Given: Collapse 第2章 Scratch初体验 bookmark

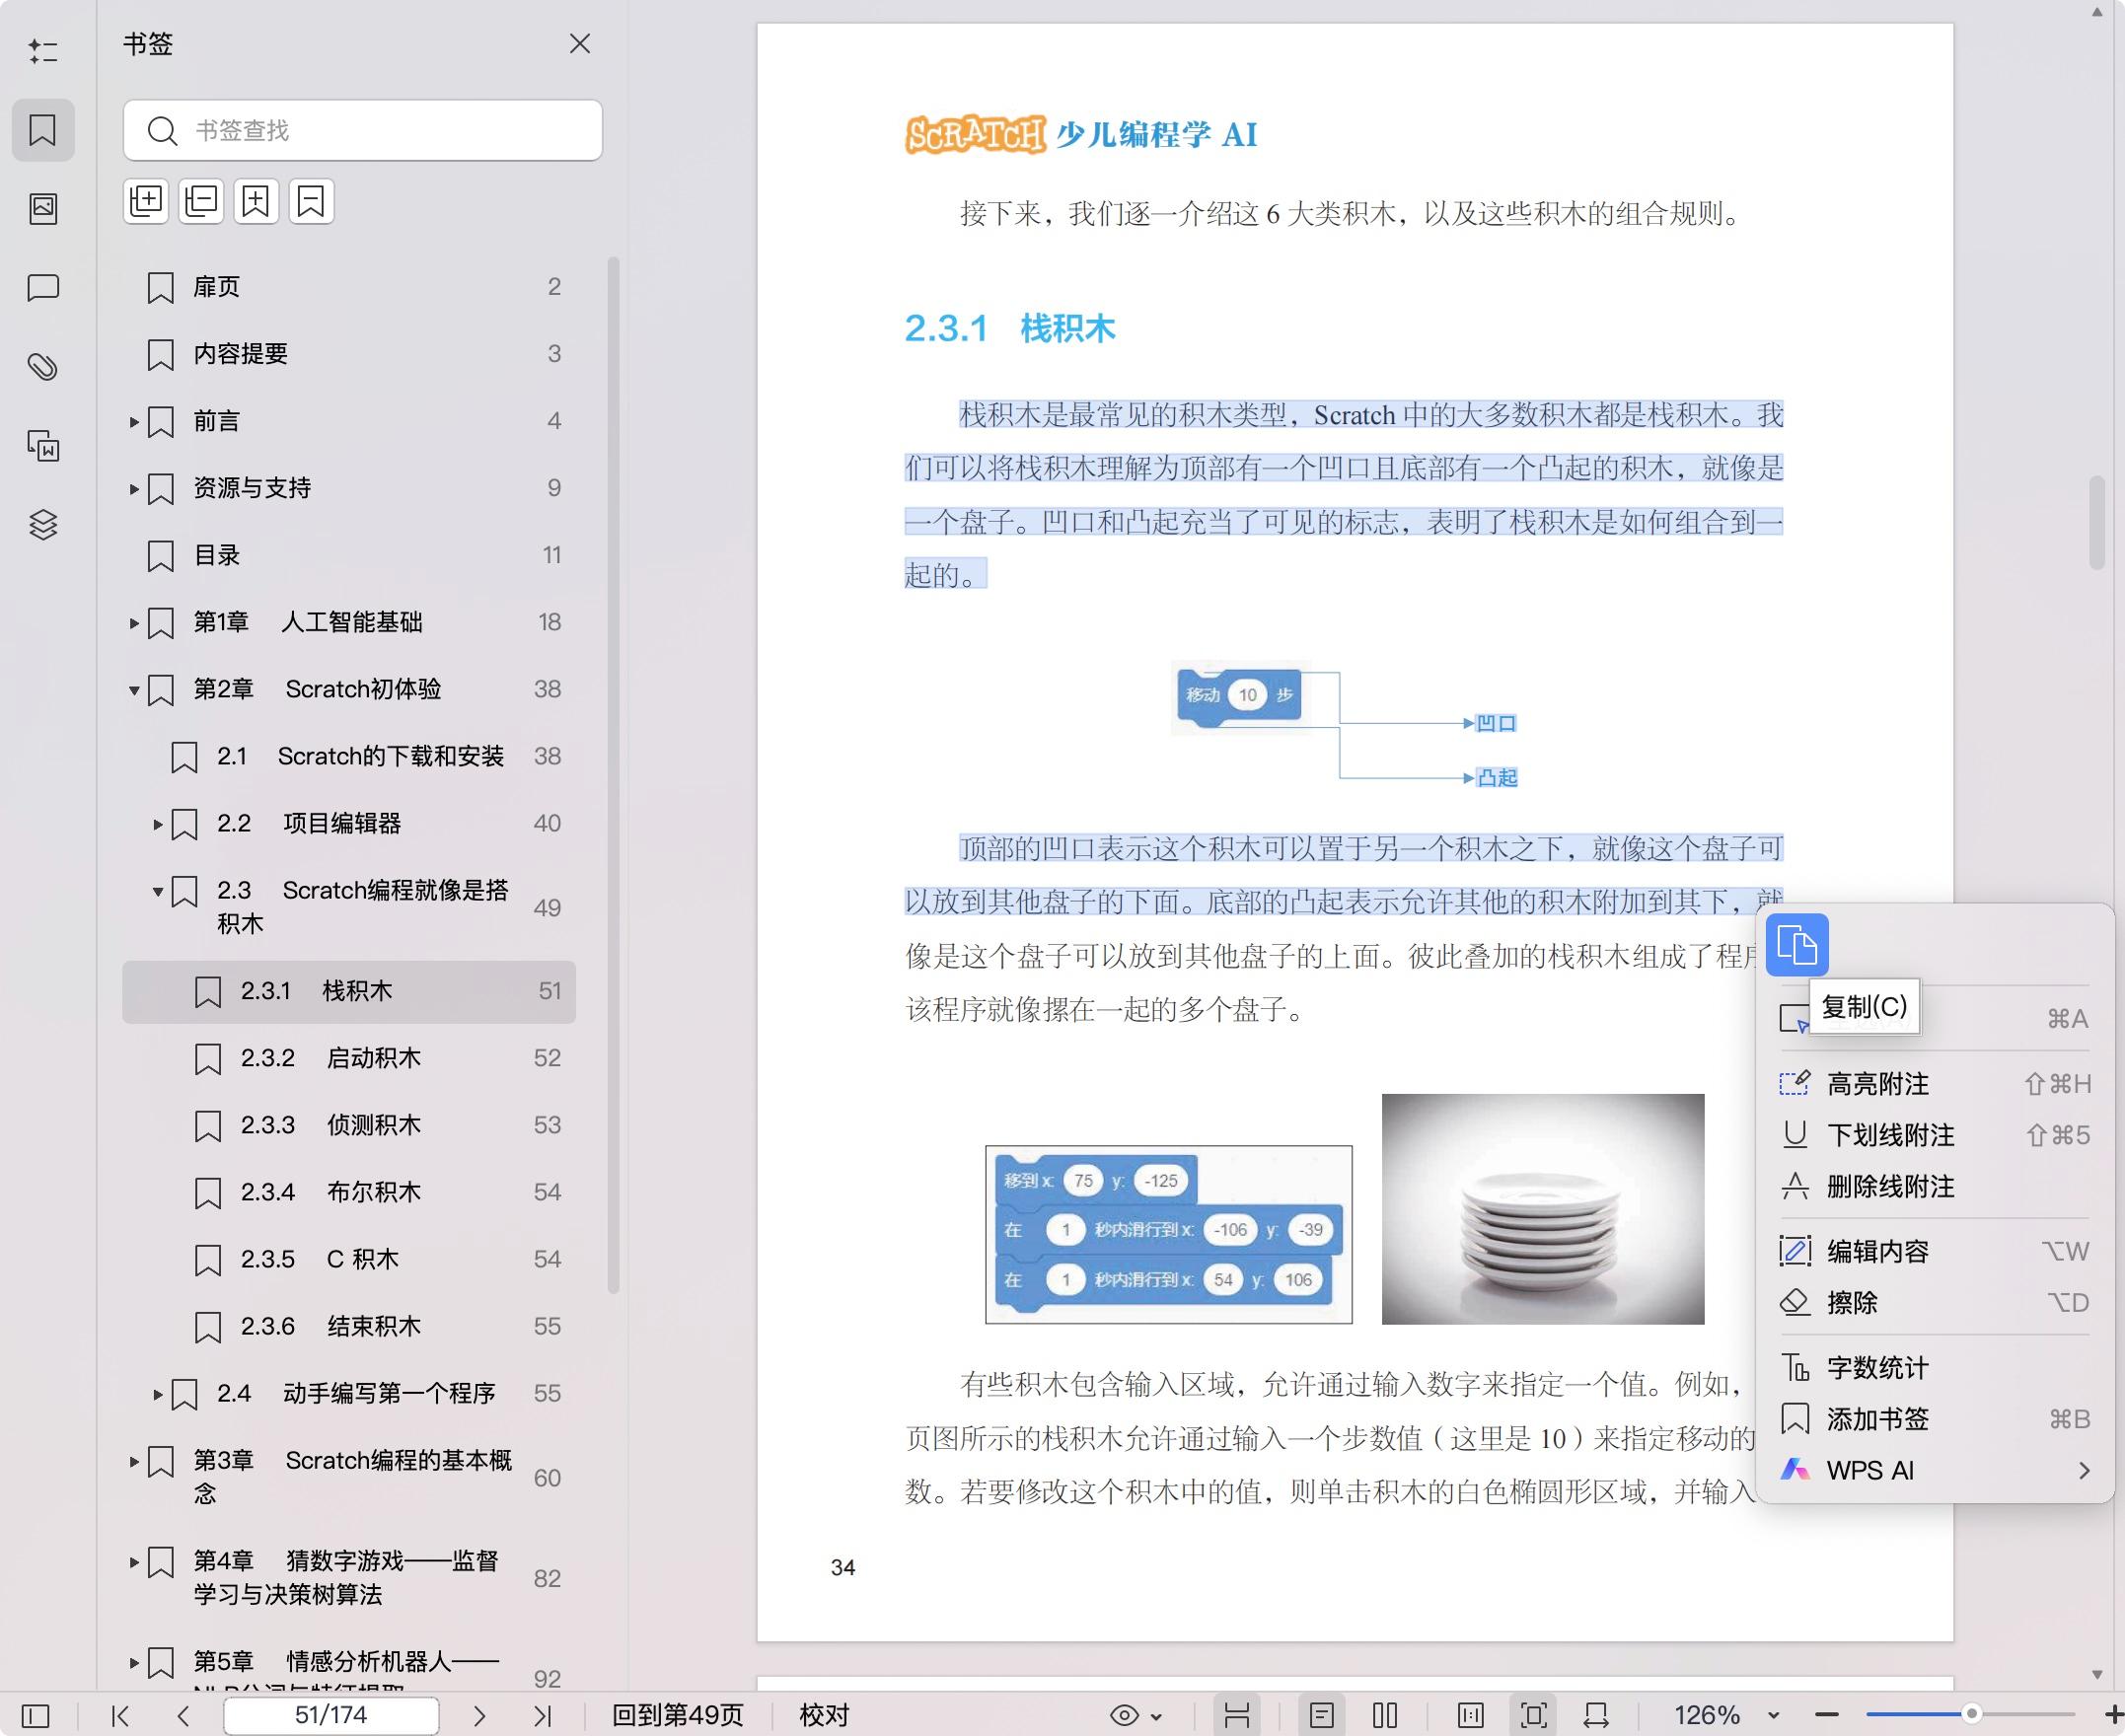Looking at the screenshot, I should click(134, 690).
